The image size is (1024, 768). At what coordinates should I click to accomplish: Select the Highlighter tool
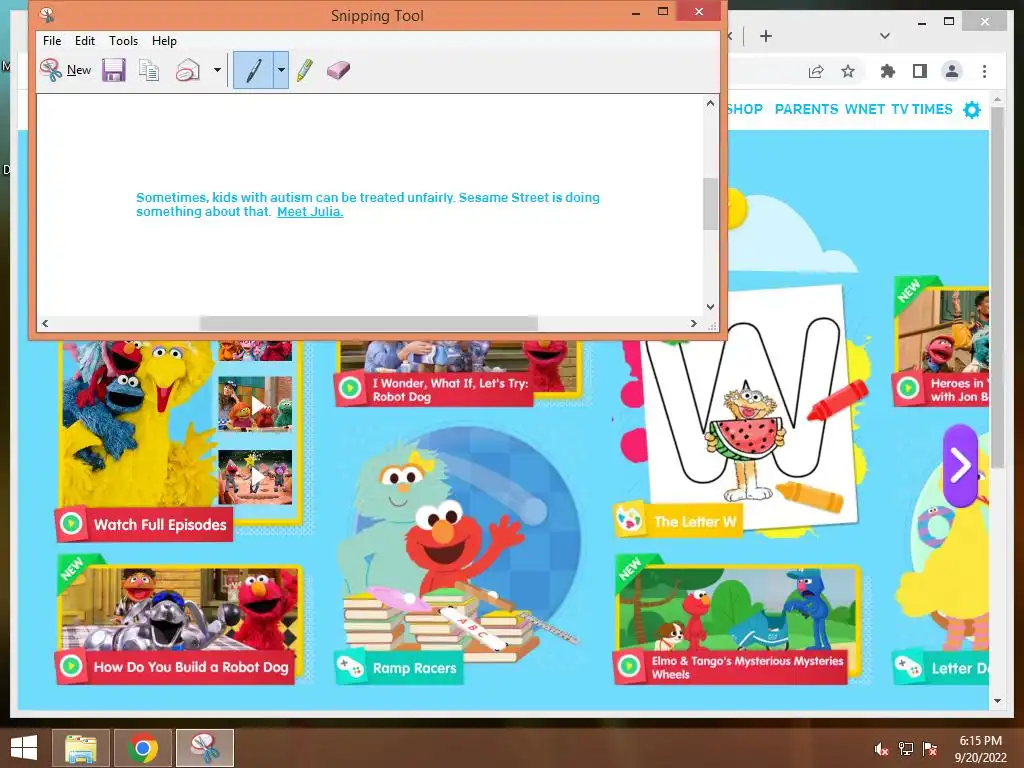point(304,70)
